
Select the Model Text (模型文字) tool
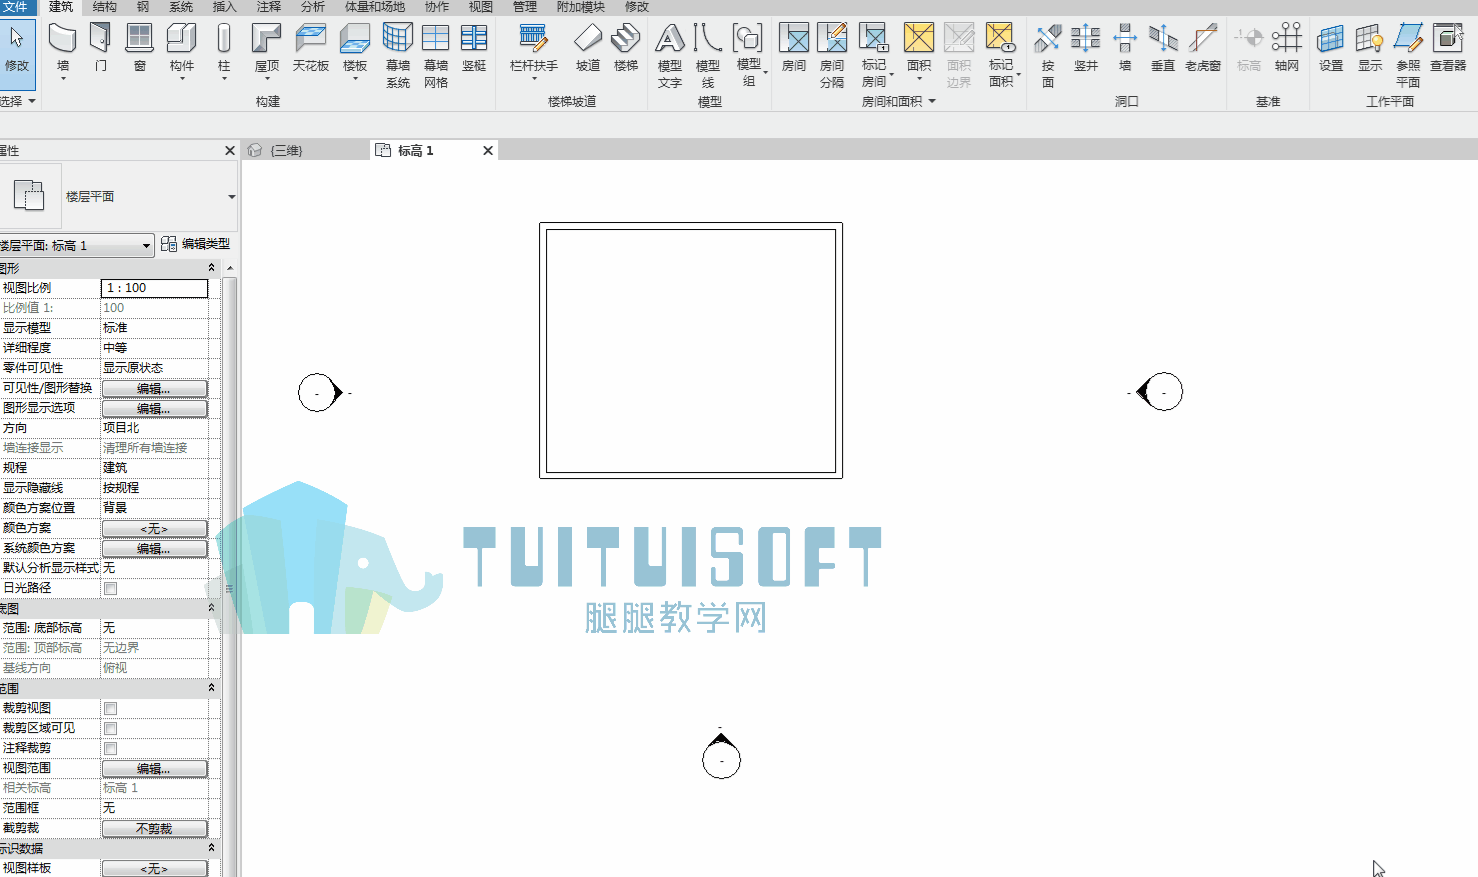[x=670, y=56]
